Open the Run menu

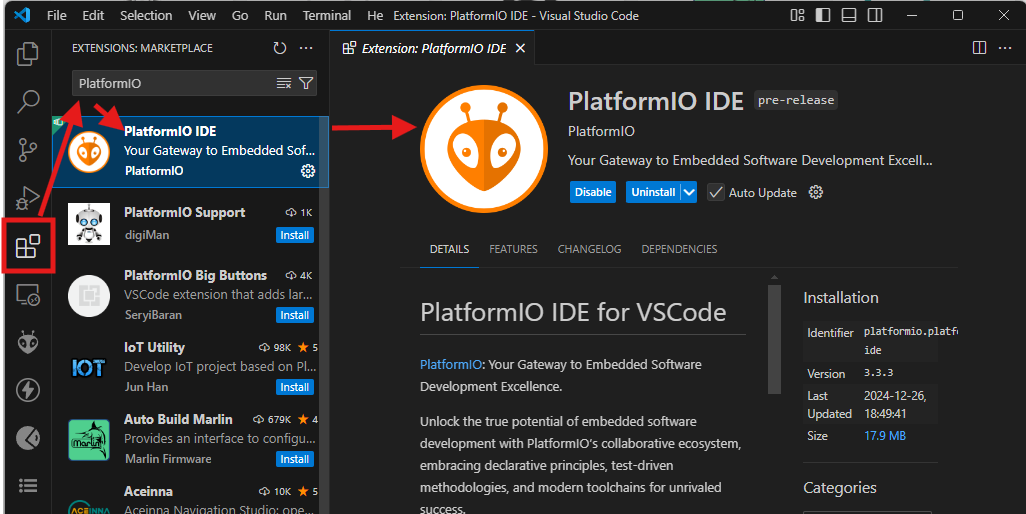(275, 15)
